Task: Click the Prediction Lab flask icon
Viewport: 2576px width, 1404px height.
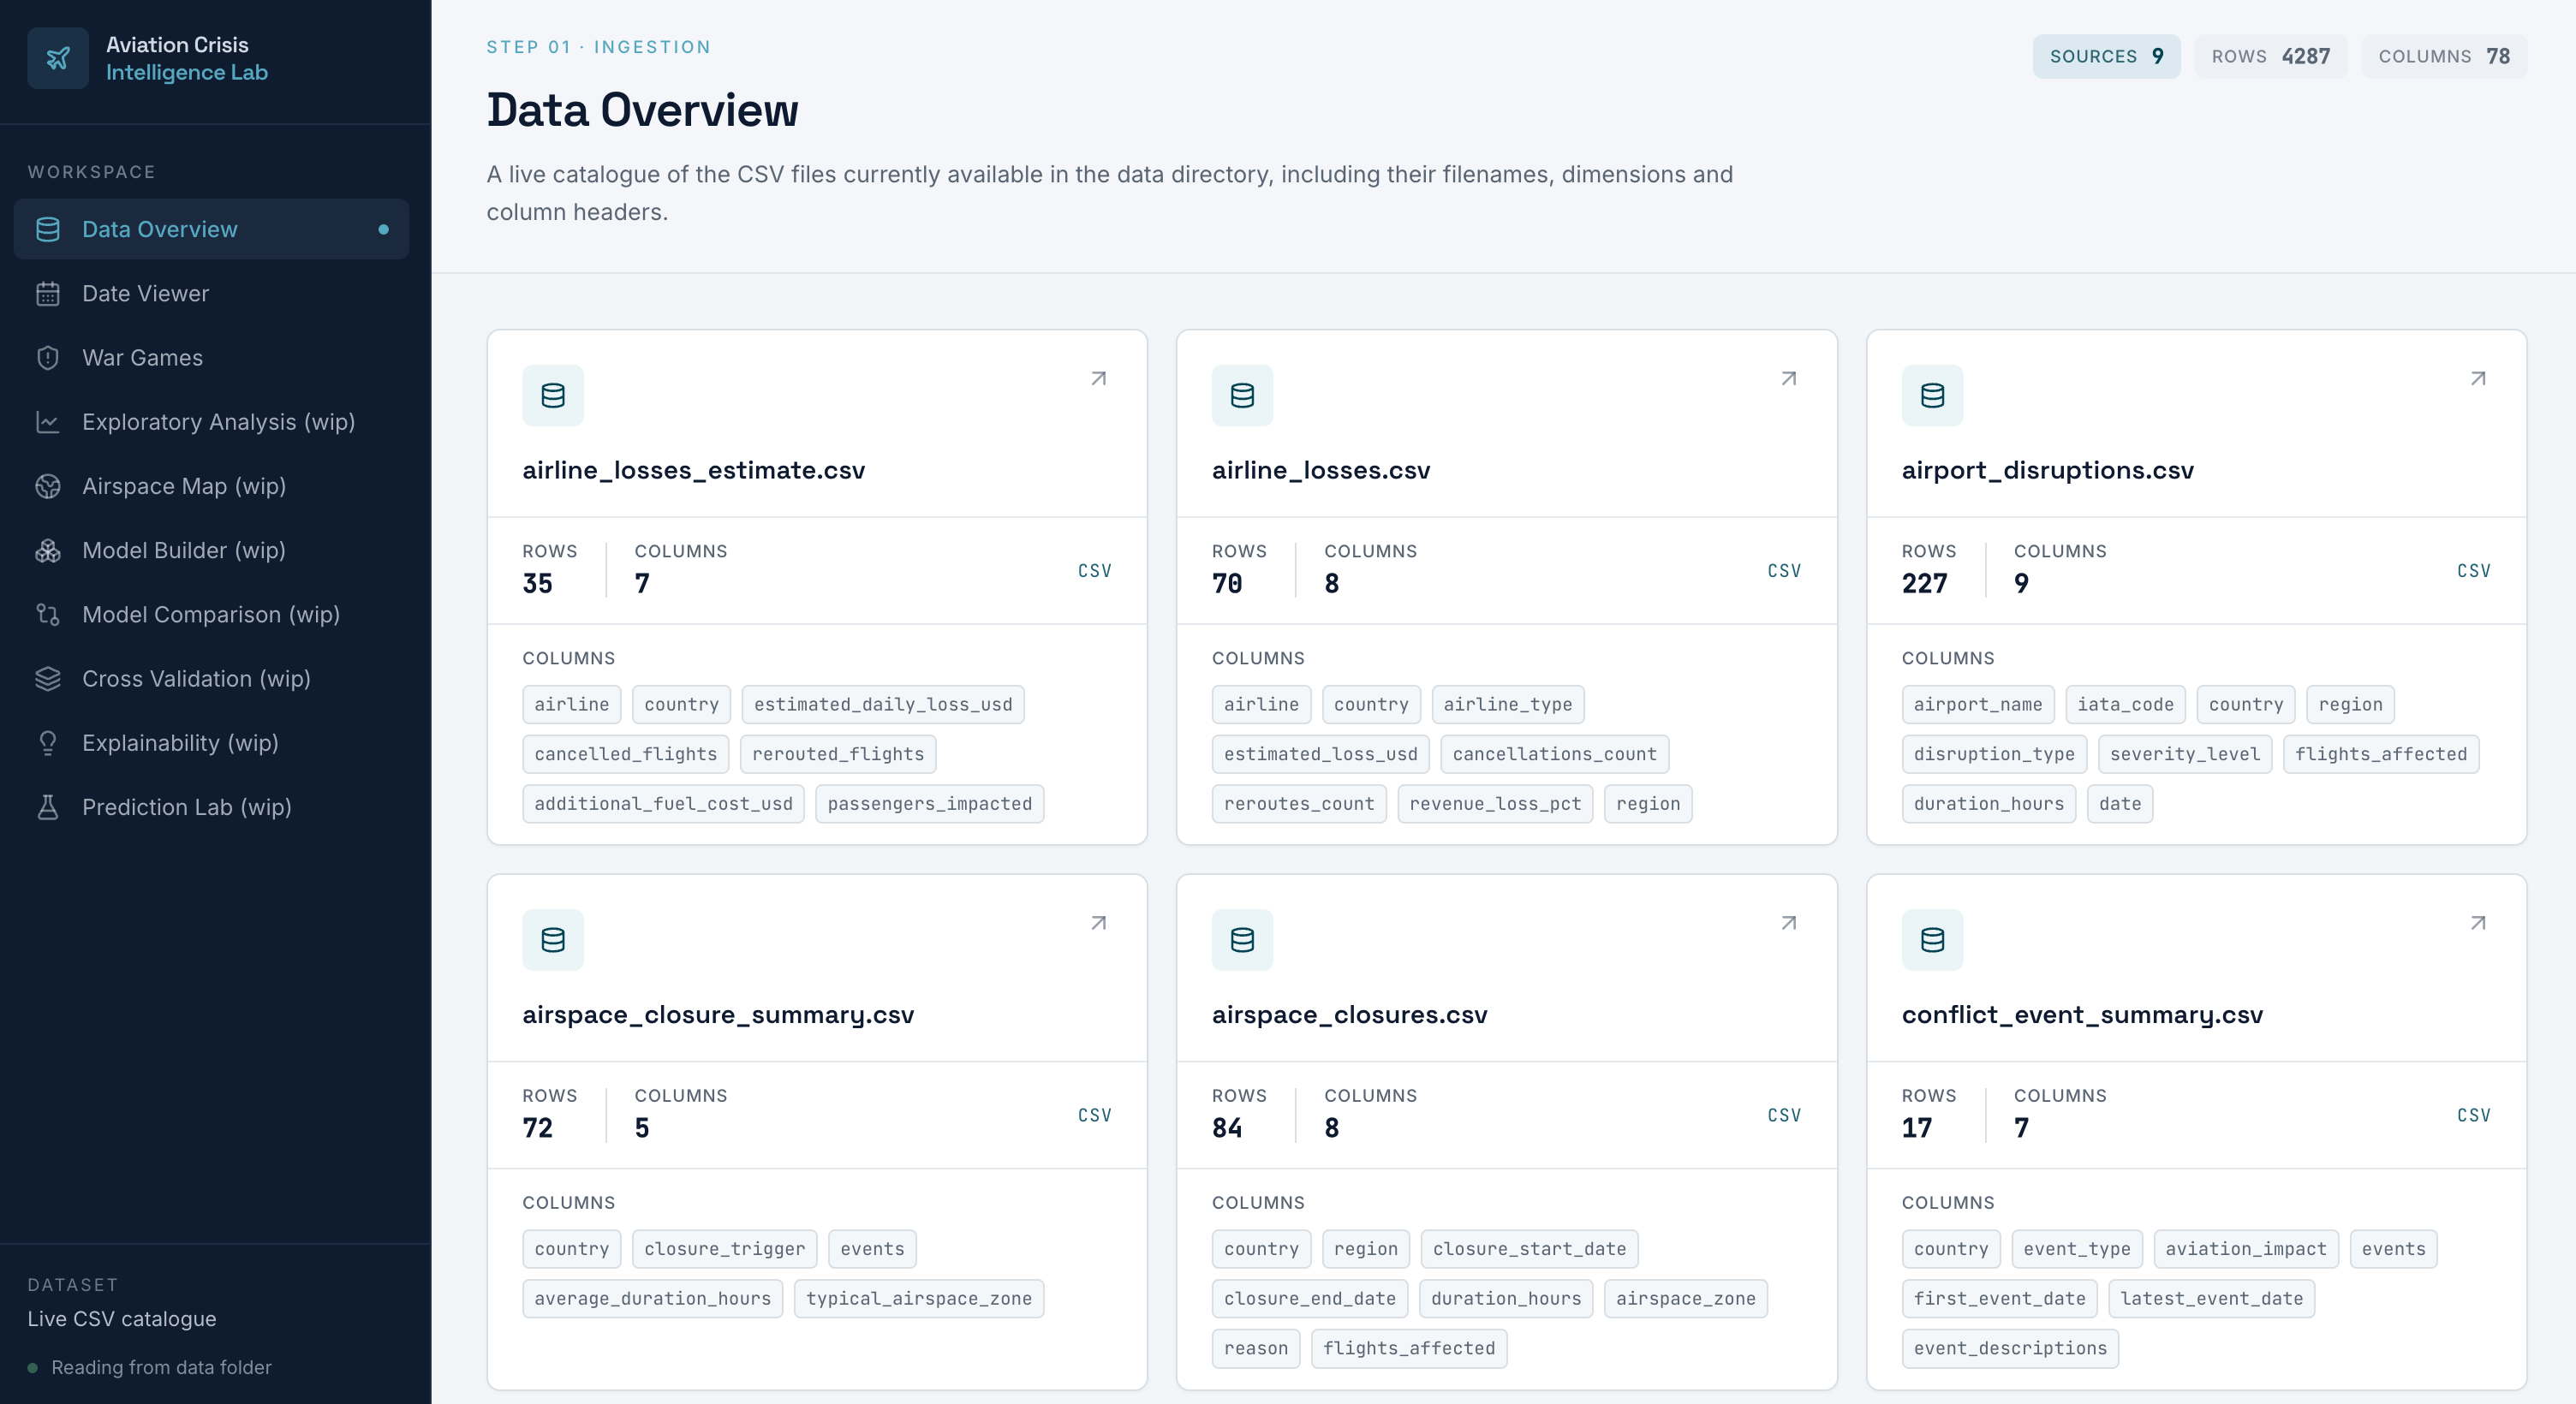Action: [x=48, y=807]
